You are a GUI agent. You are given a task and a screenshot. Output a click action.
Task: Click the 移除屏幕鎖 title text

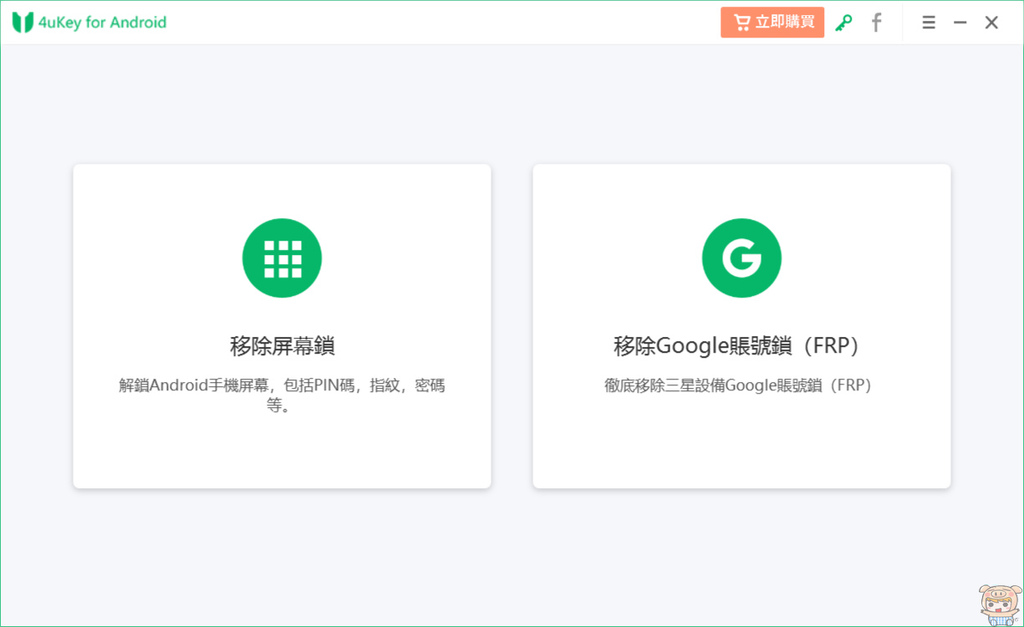pyautogui.click(x=281, y=345)
